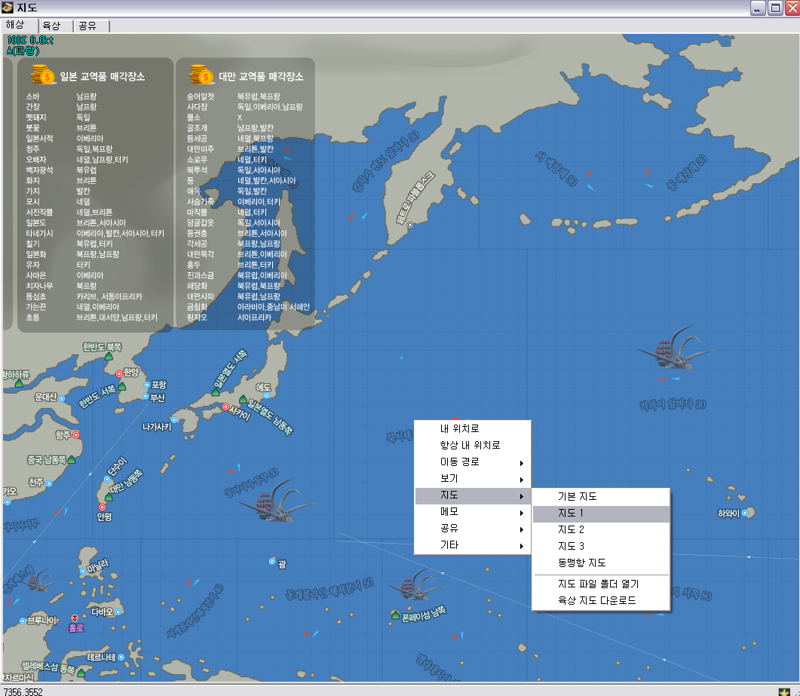800x696 pixels.
Task: Click the 중국 남동쪽 landing point triangle
Action: pos(71,460)
